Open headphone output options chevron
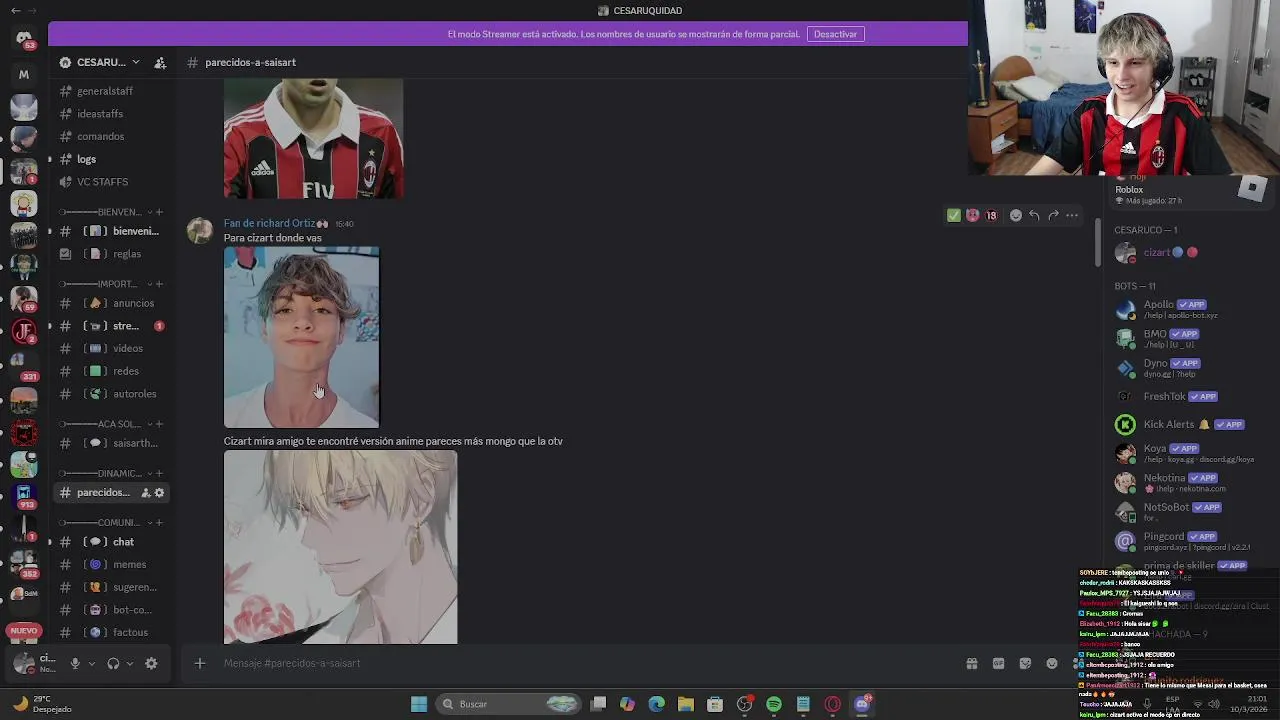Screen dimensions: 1280x720 [129, 663]
